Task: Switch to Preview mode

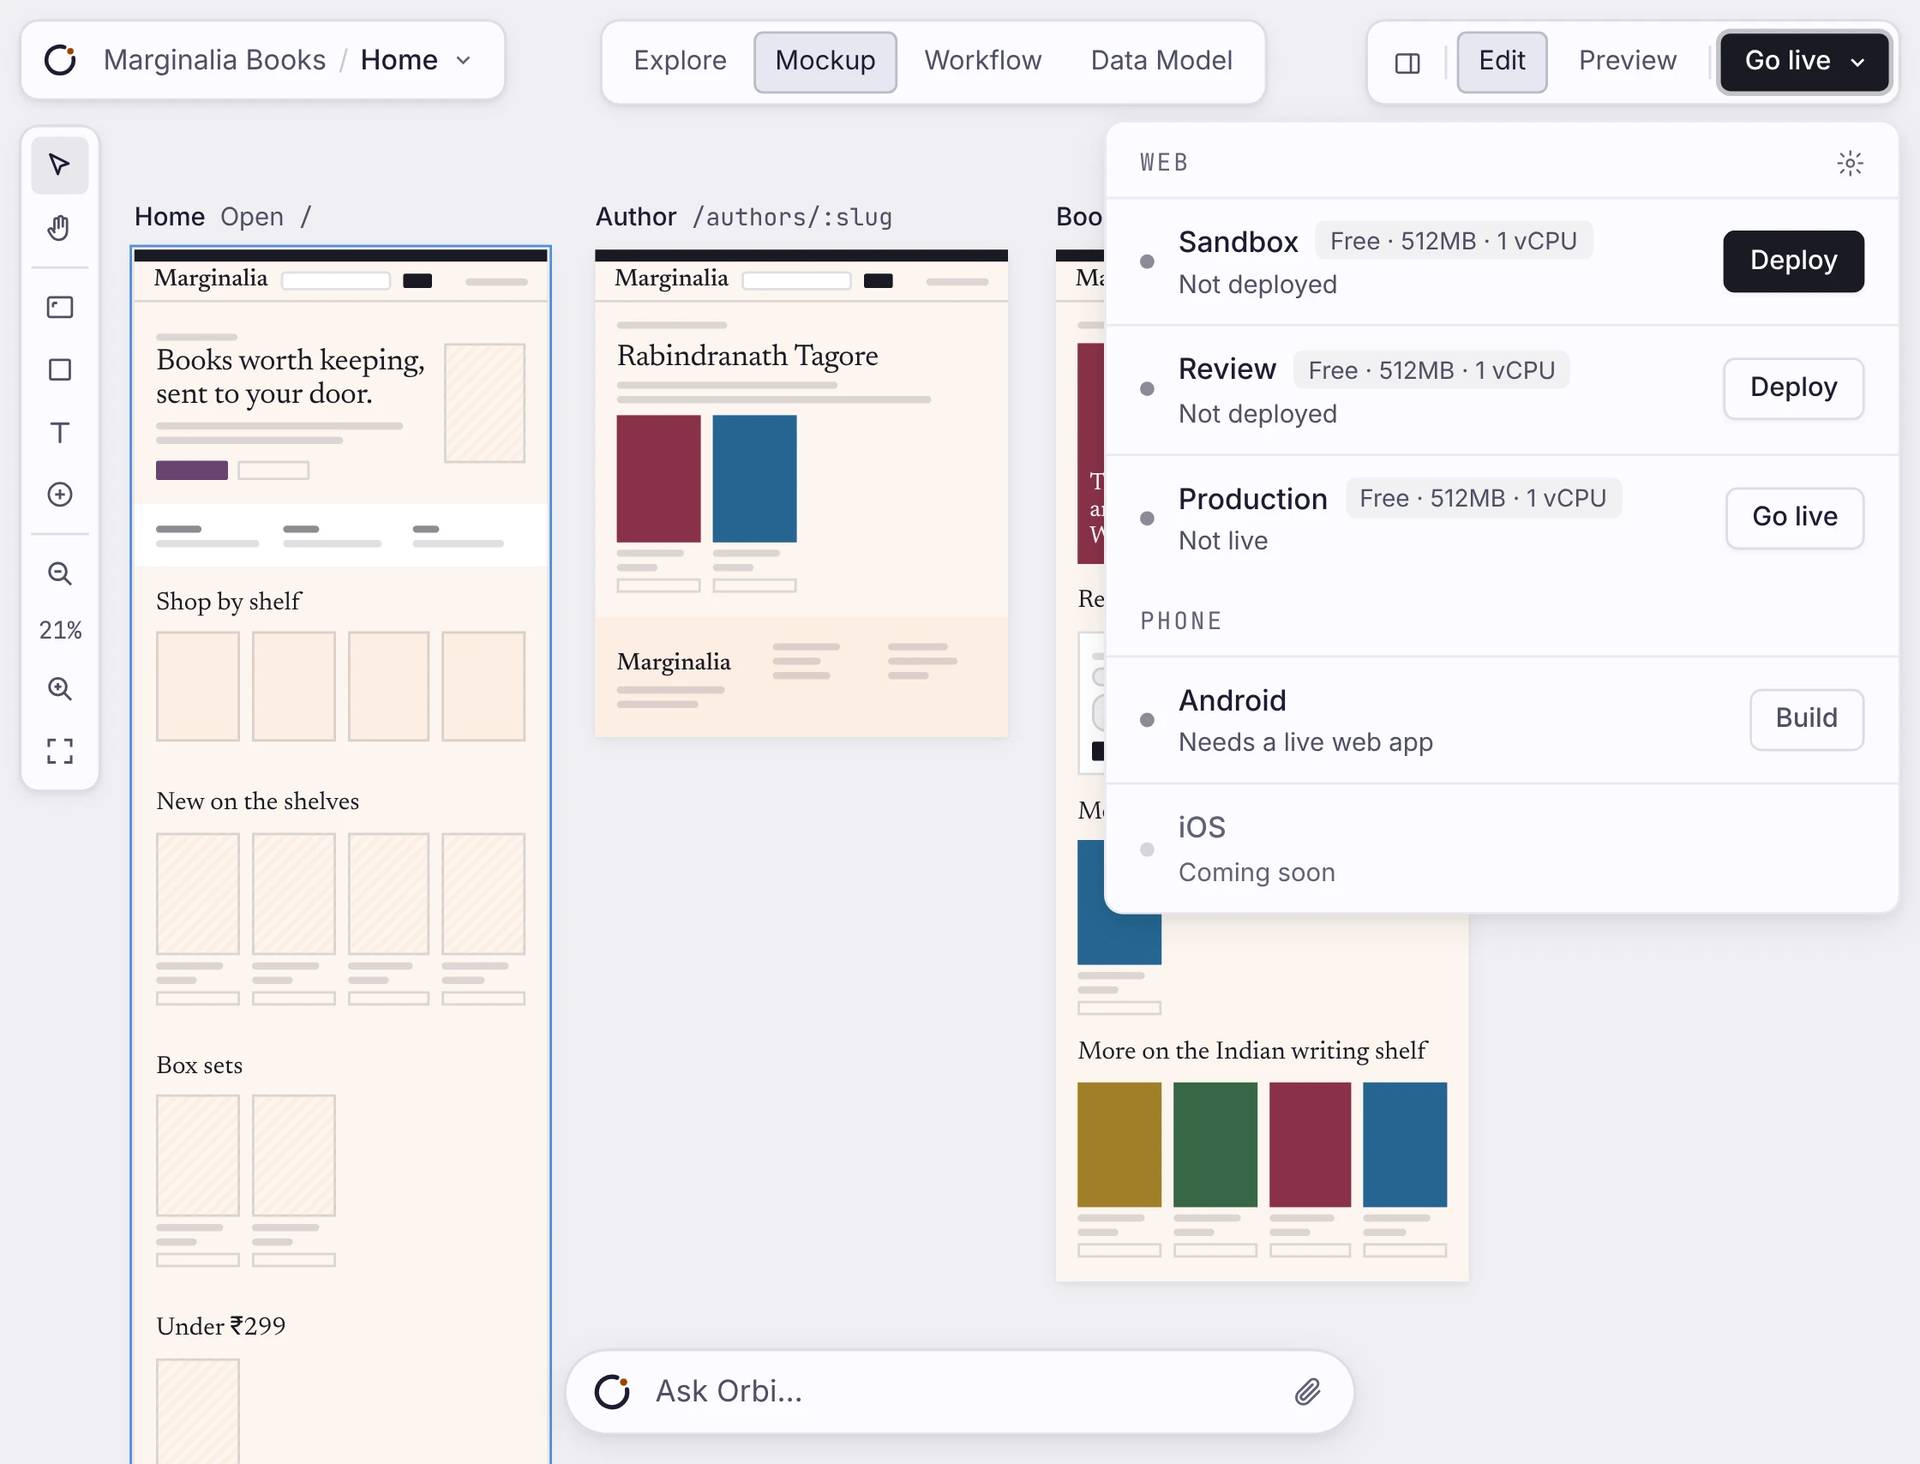Action: (1627, 61)
